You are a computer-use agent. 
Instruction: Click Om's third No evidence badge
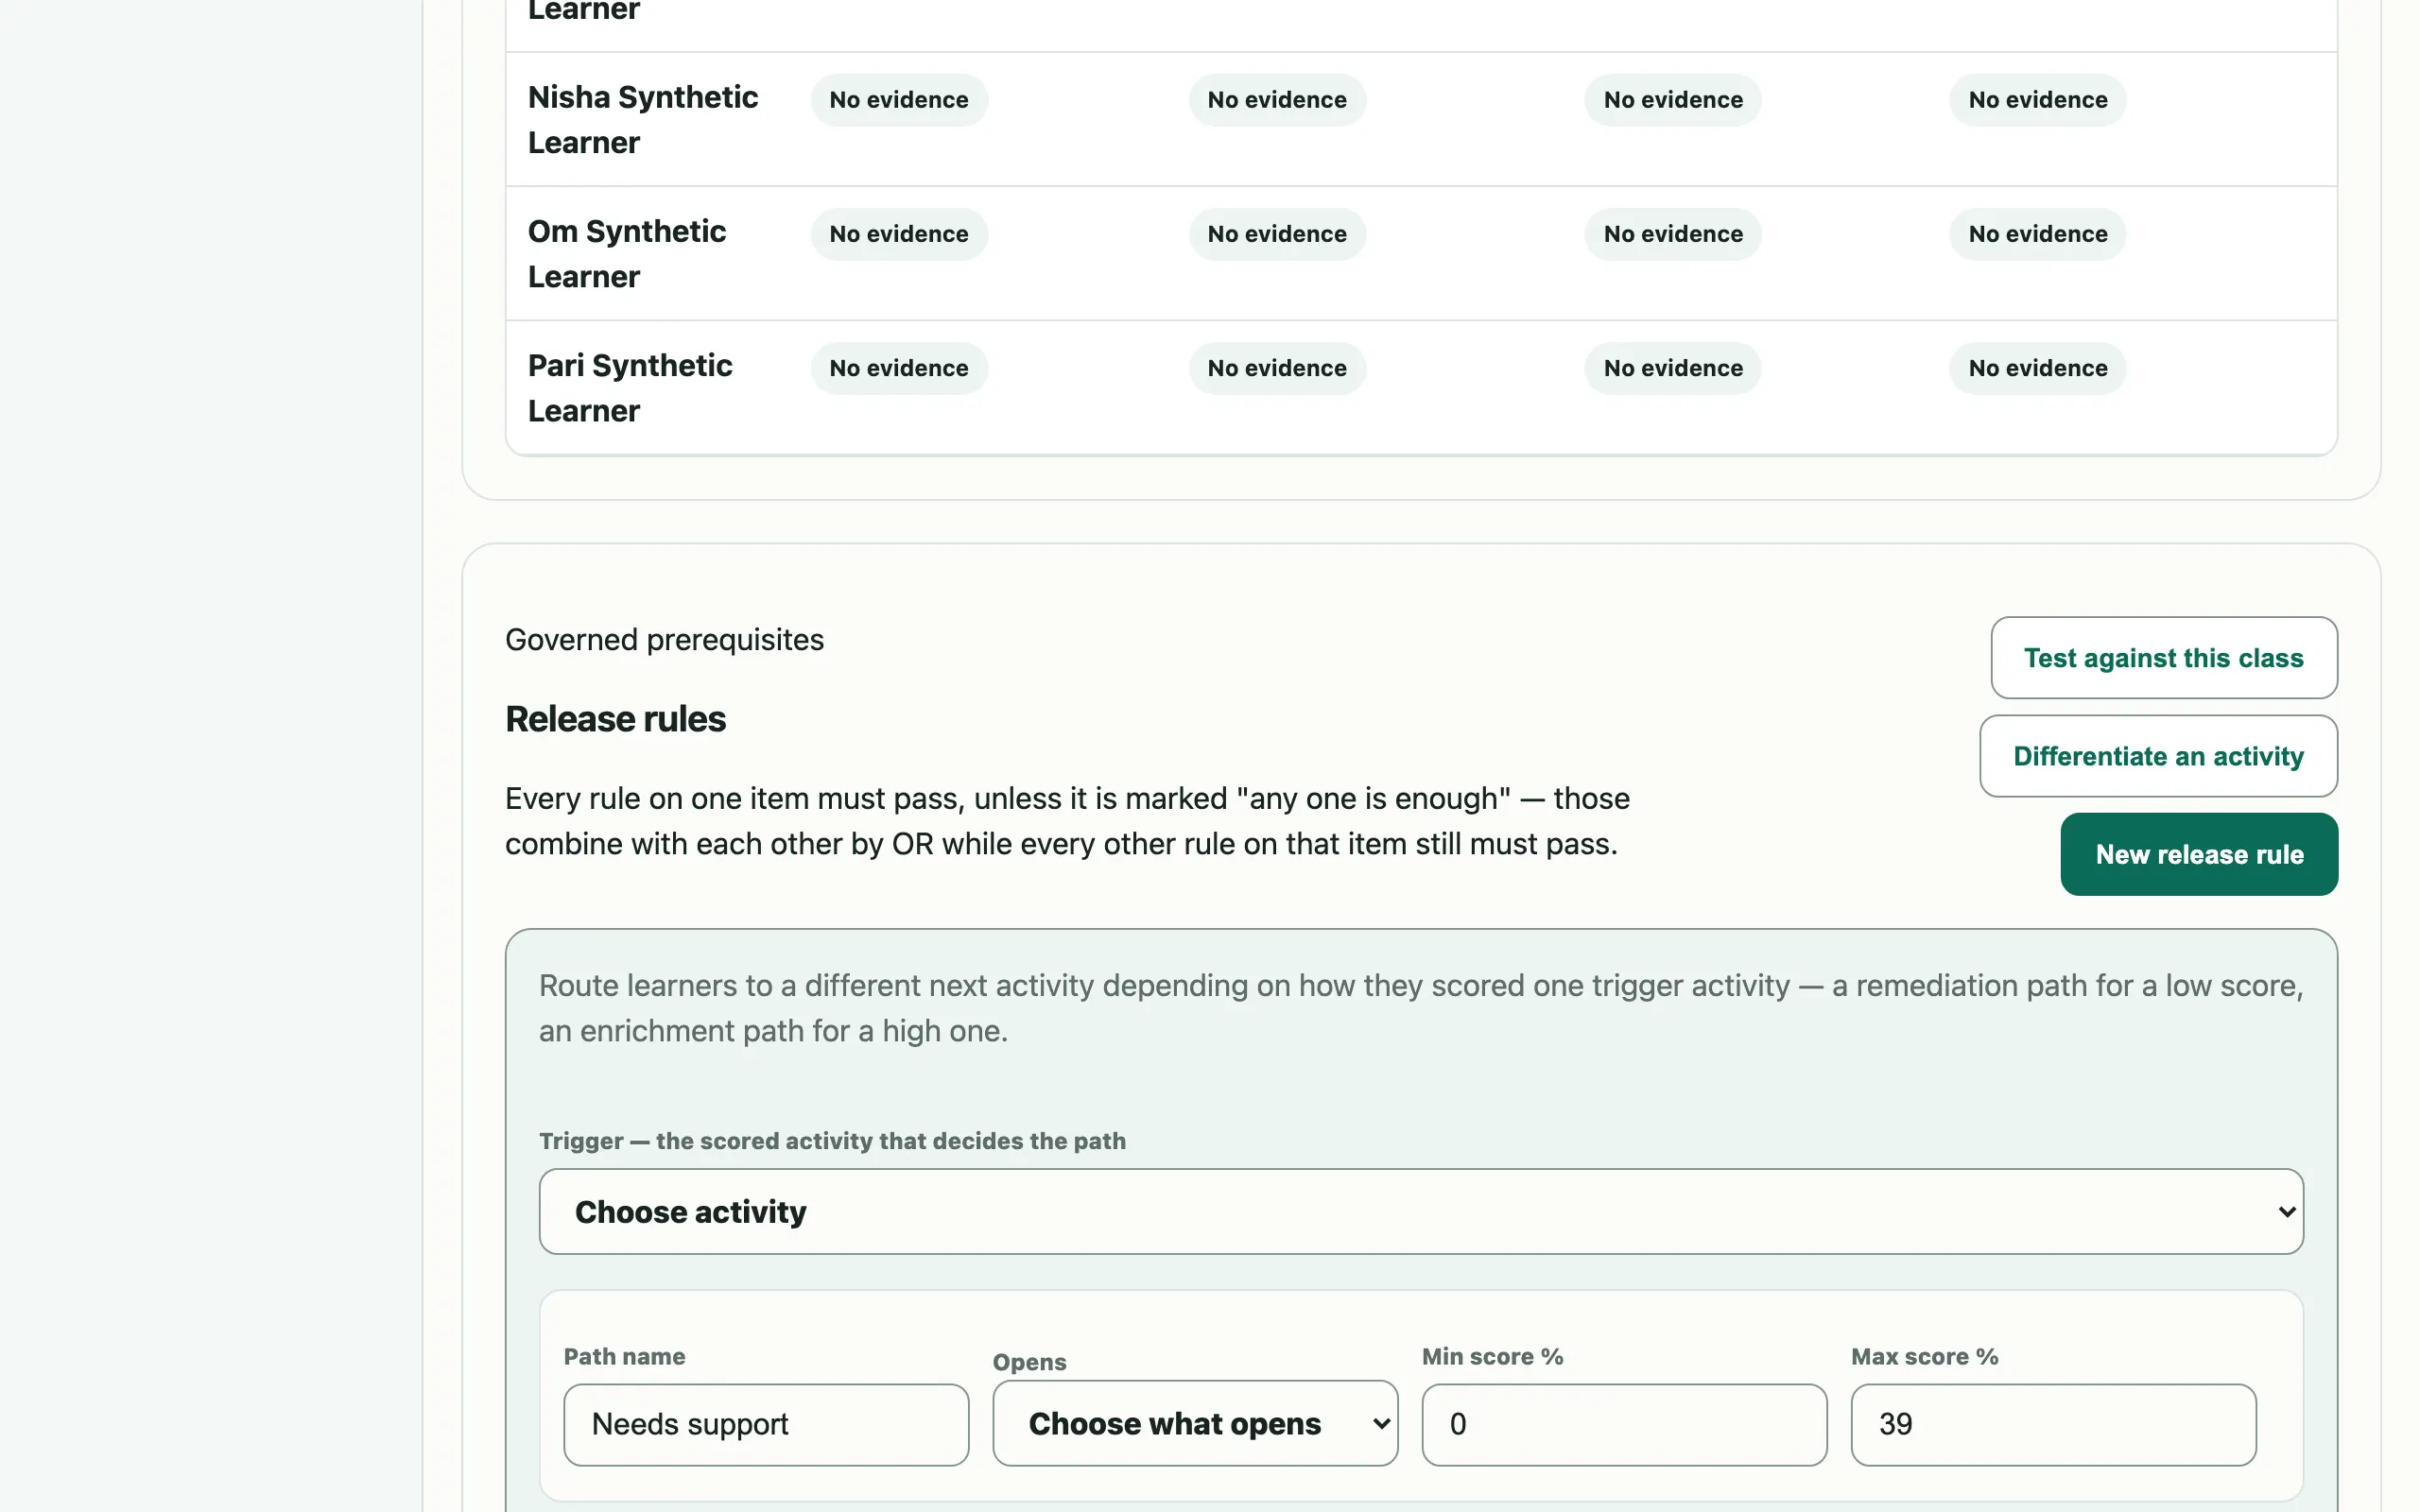pos(1673,234)
